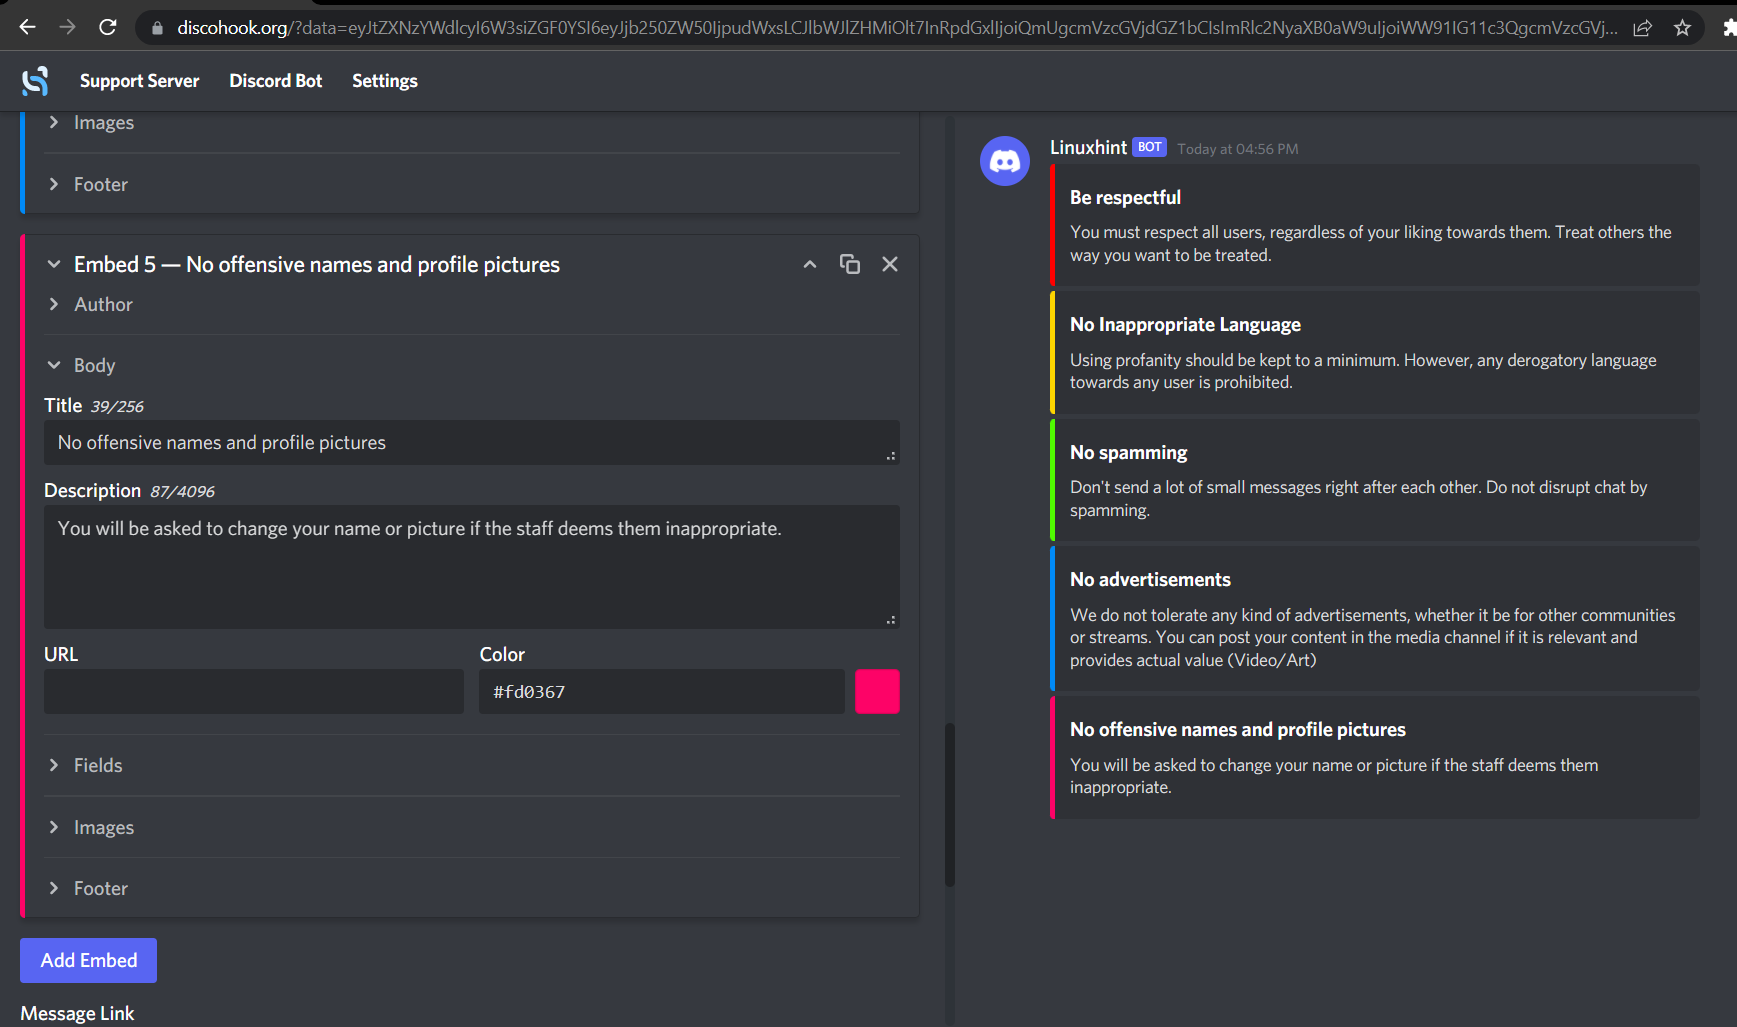This screenshot has height=1027, width=1737.
Task: Click 'No spamming' embed title
Action: (x=1128, y=452)
